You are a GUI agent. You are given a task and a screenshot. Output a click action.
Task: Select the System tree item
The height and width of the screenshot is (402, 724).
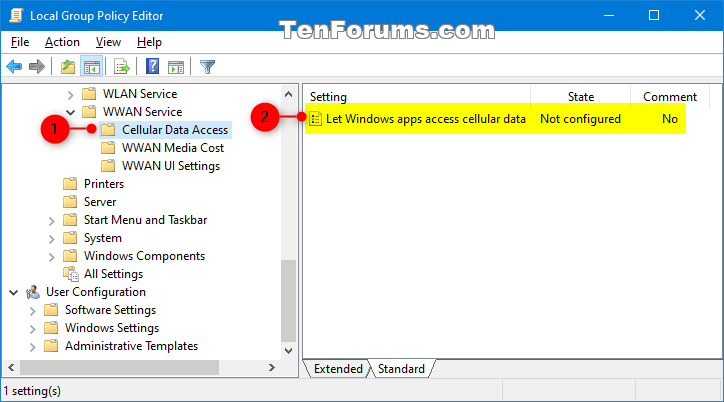[103, 238]
